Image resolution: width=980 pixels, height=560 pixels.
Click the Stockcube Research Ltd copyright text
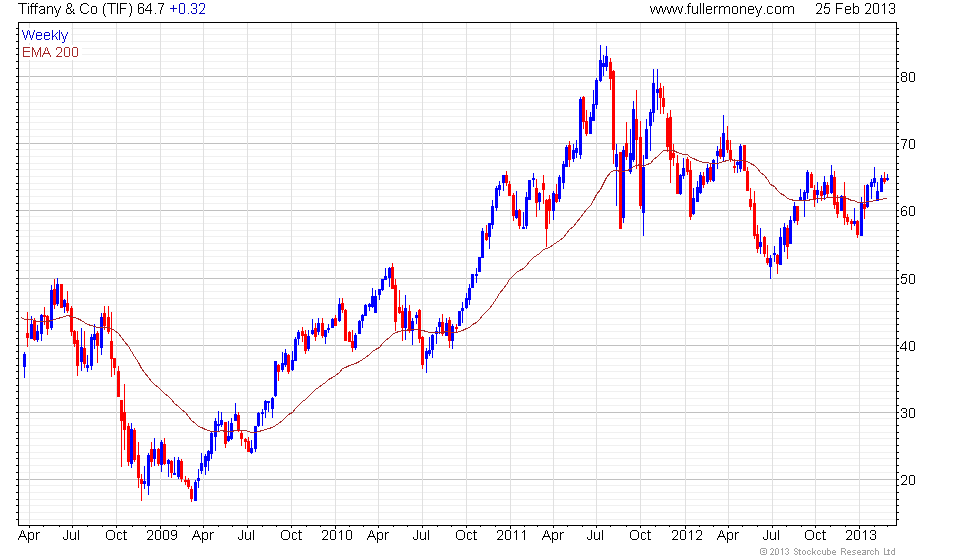click(x=828, y=552)
